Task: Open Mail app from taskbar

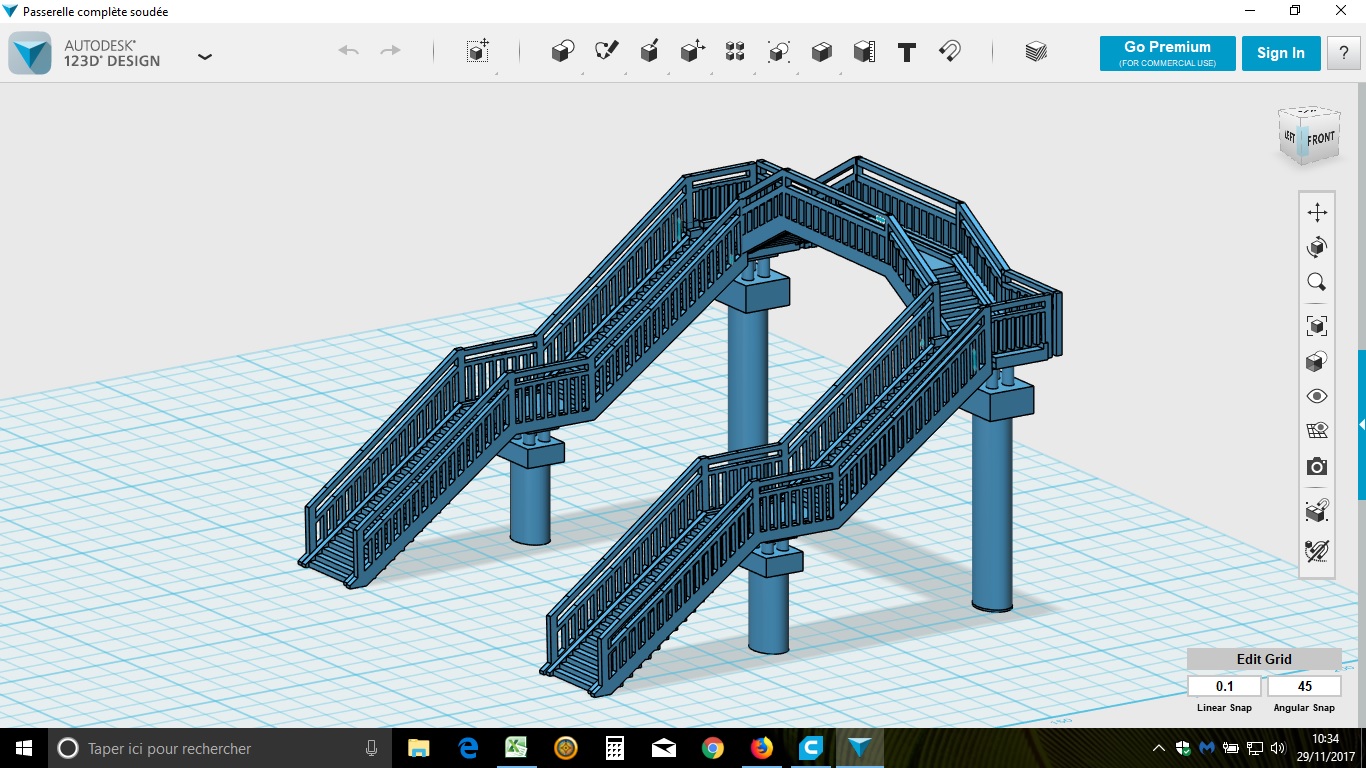Action: coord(663,748)
